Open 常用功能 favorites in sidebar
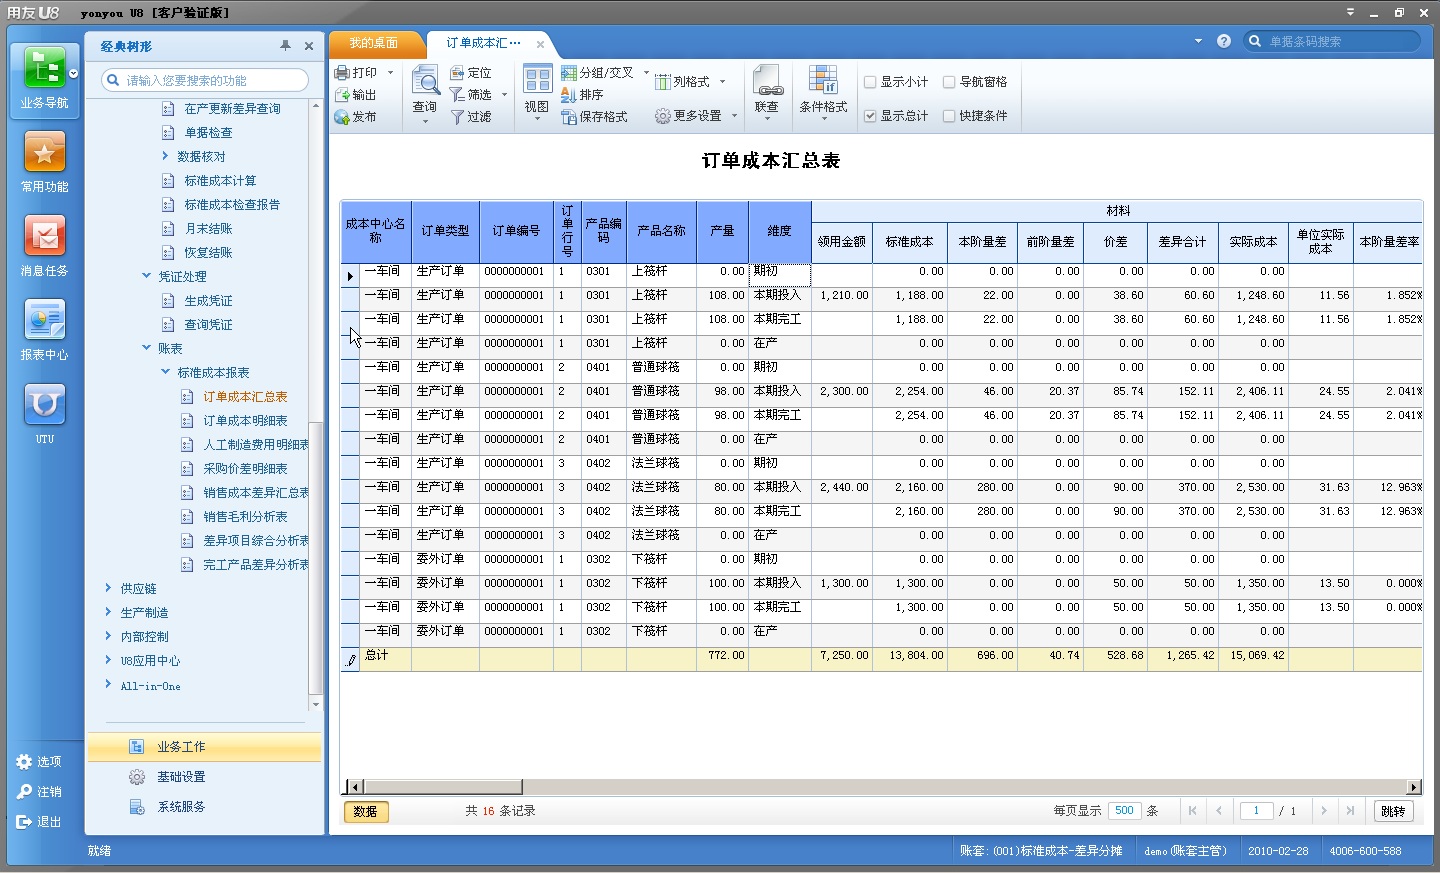 [x=44, y=162]
